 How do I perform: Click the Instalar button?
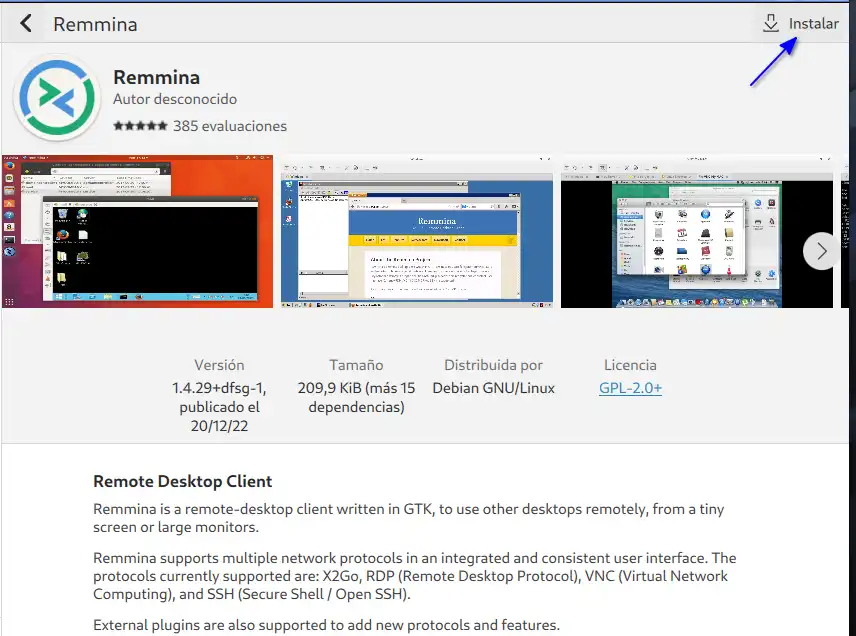pyautogui.click(x=800, y=23)
